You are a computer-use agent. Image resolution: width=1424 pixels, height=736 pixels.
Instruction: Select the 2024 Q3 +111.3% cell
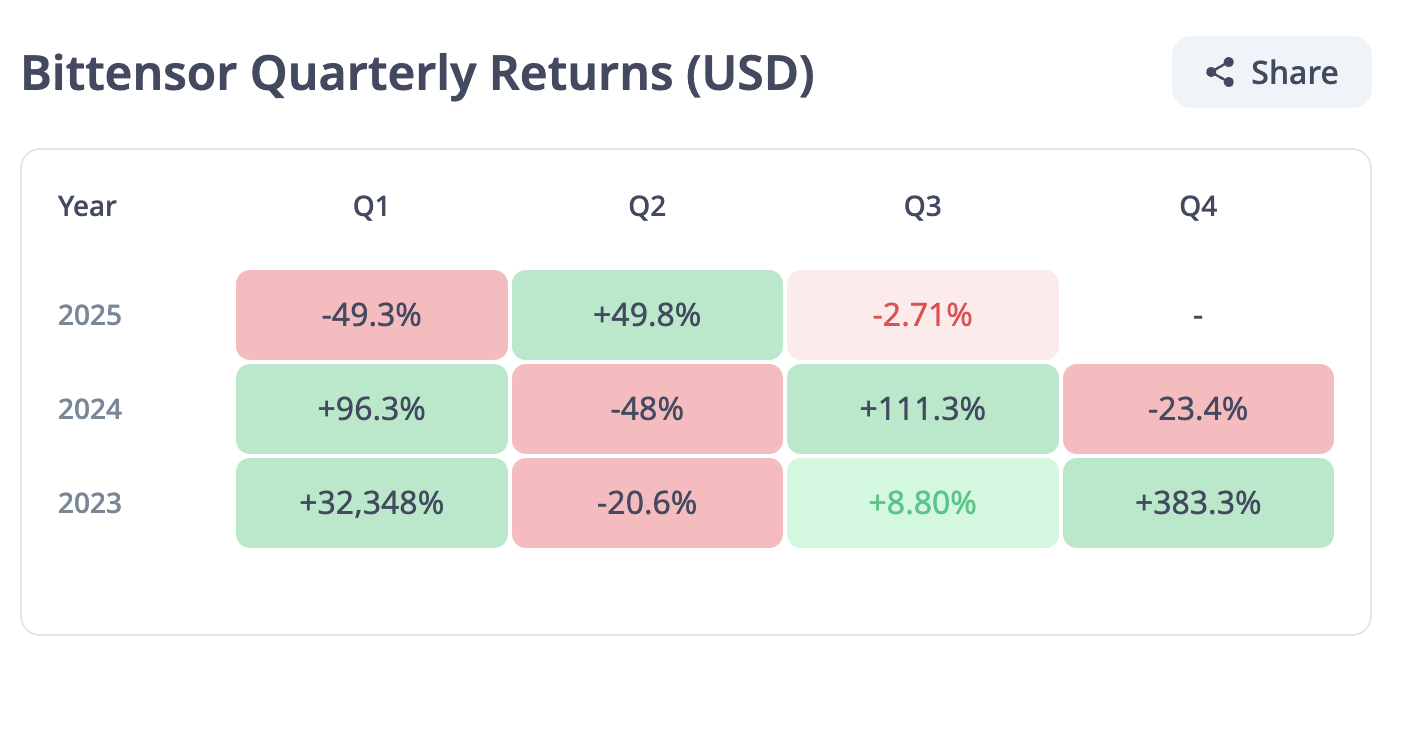[x=922, y=409]
